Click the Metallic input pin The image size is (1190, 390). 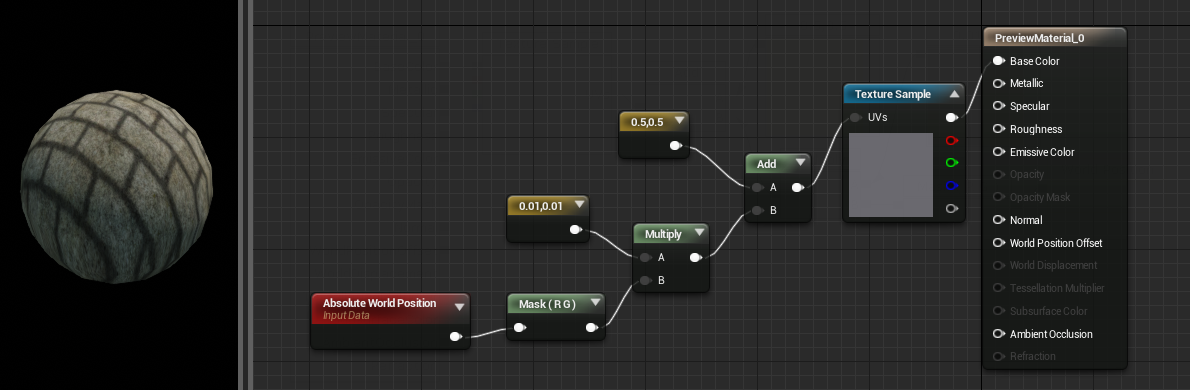point(999,83)
